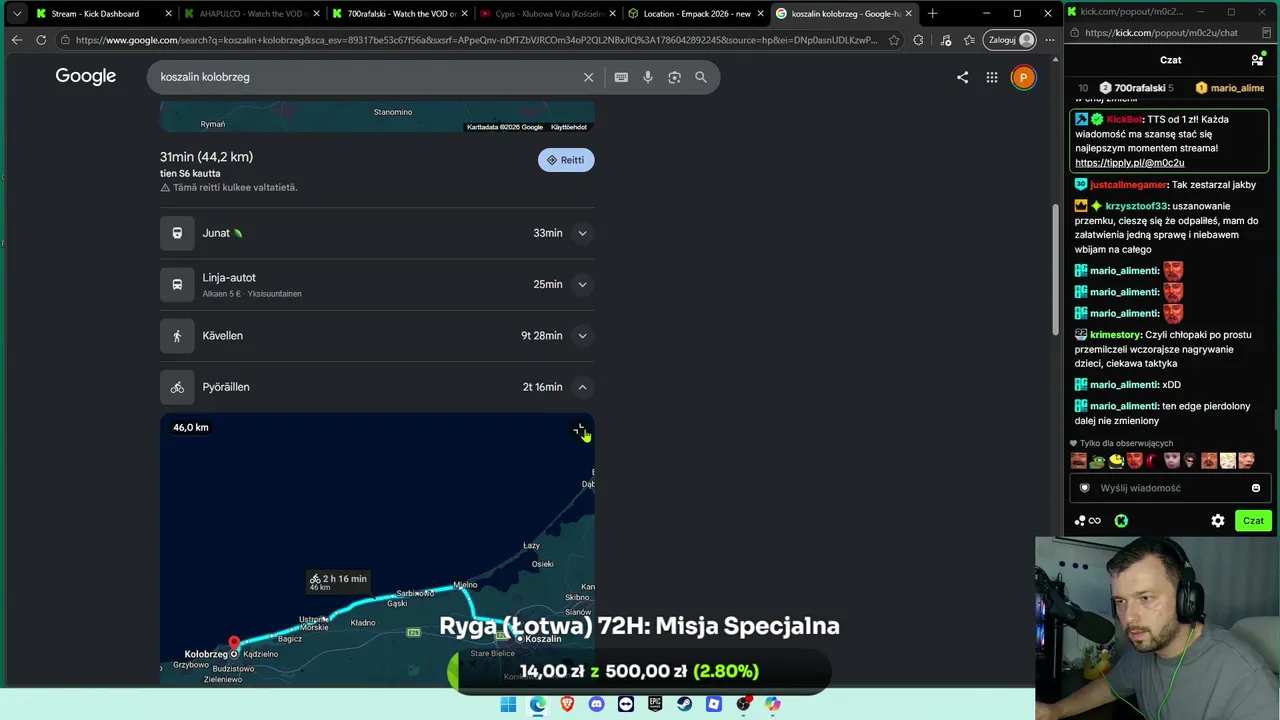The height and width of the screenshot is (720, 1280).
Task: Open chat identity shield icon
Action: click(x=1085, y=488)
